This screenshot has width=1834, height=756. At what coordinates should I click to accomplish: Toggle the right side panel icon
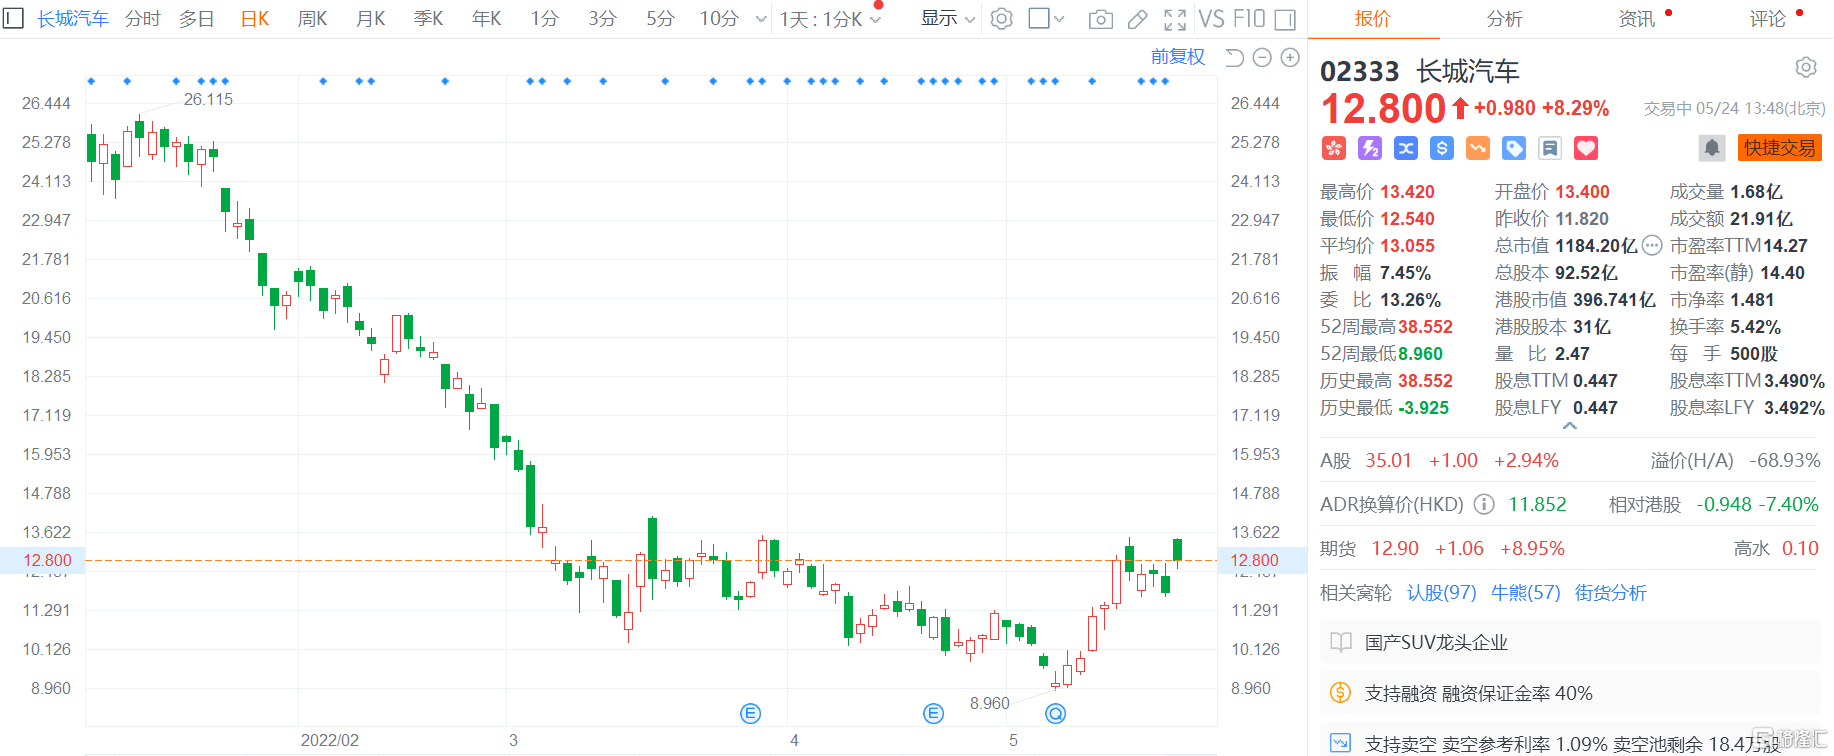point(1286,19)
